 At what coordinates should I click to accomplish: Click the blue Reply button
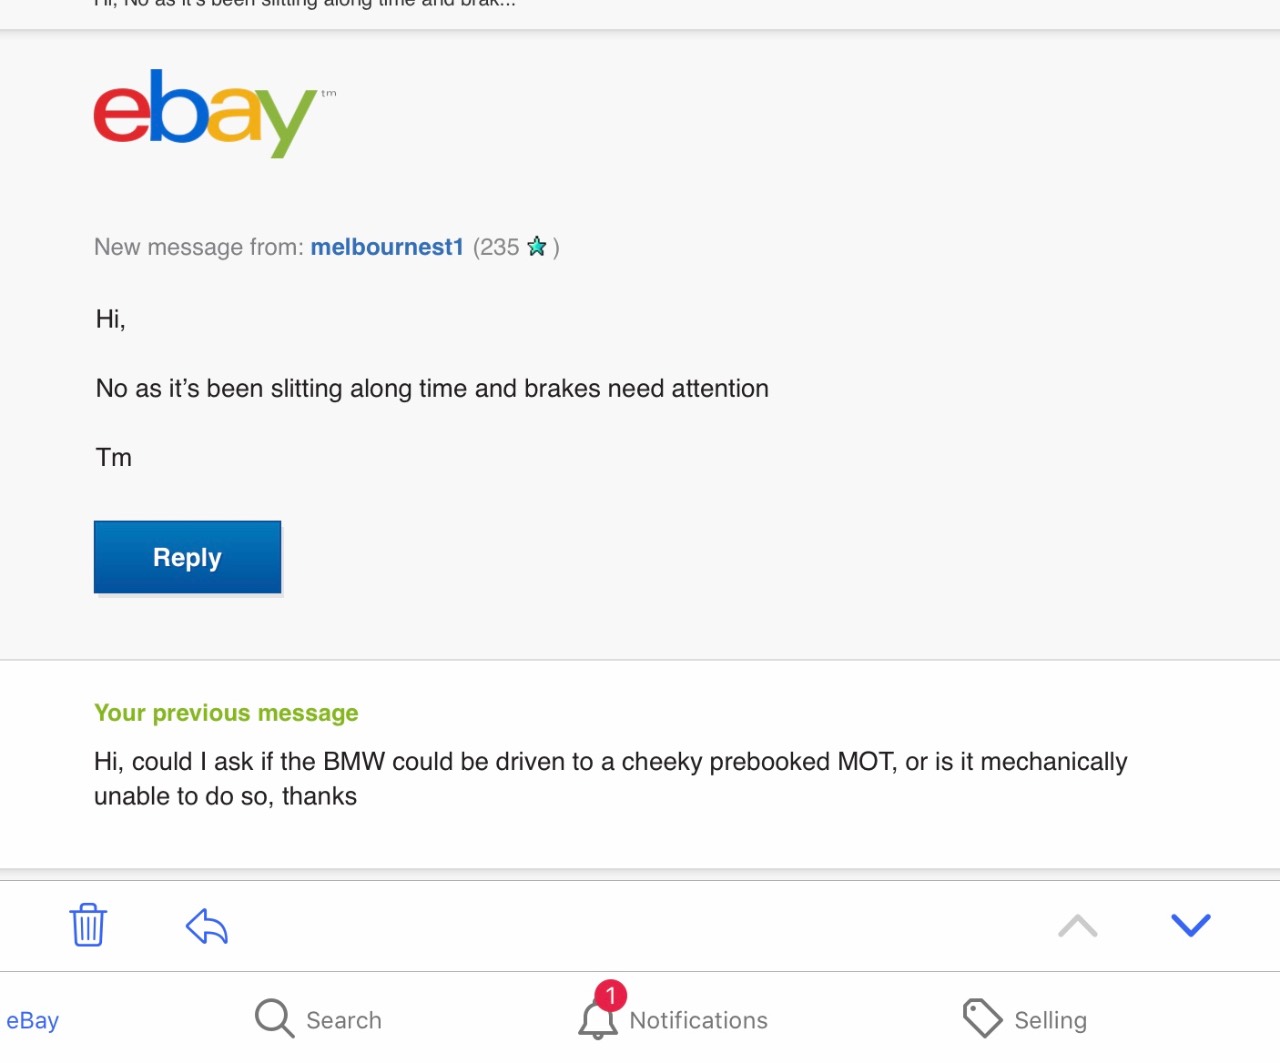(x=188, y=557)
